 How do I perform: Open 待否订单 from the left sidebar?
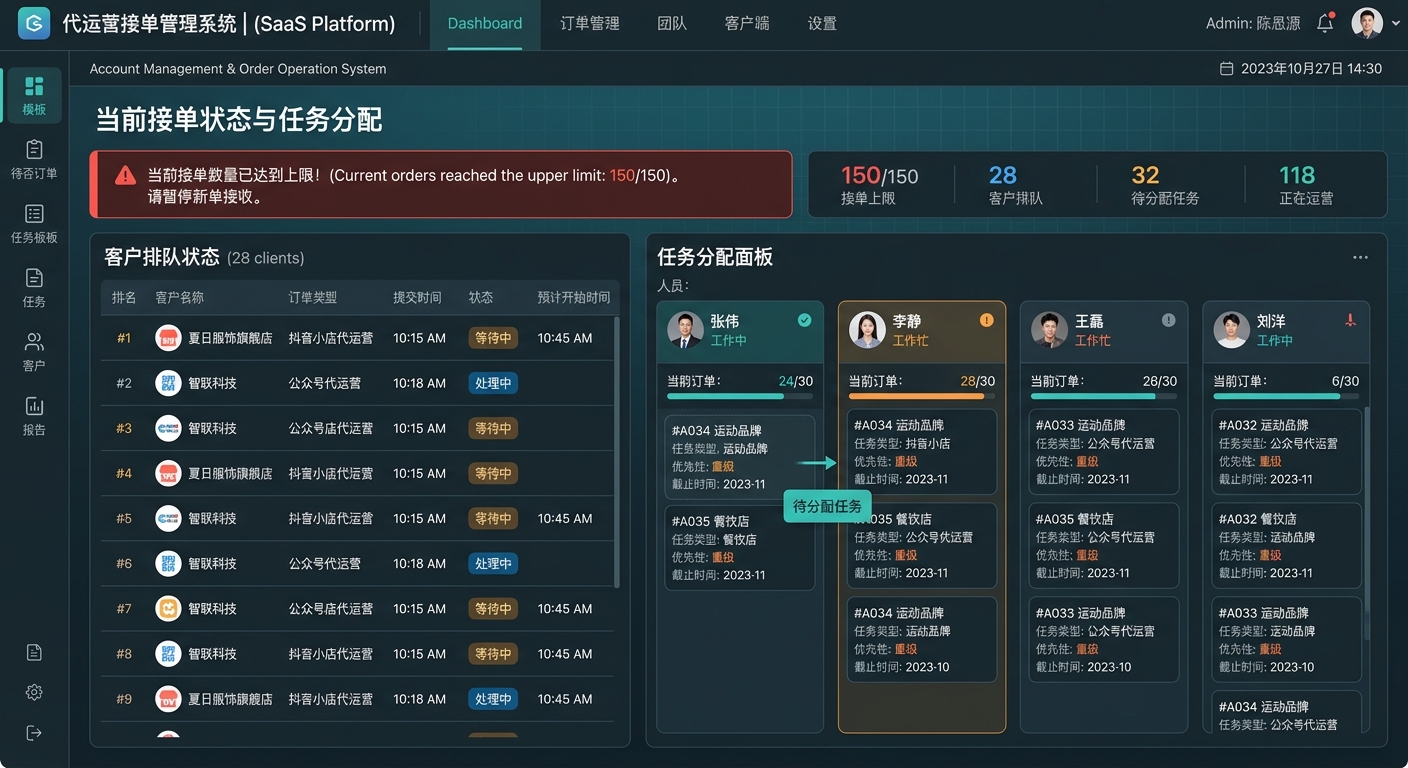pos(33,157)
